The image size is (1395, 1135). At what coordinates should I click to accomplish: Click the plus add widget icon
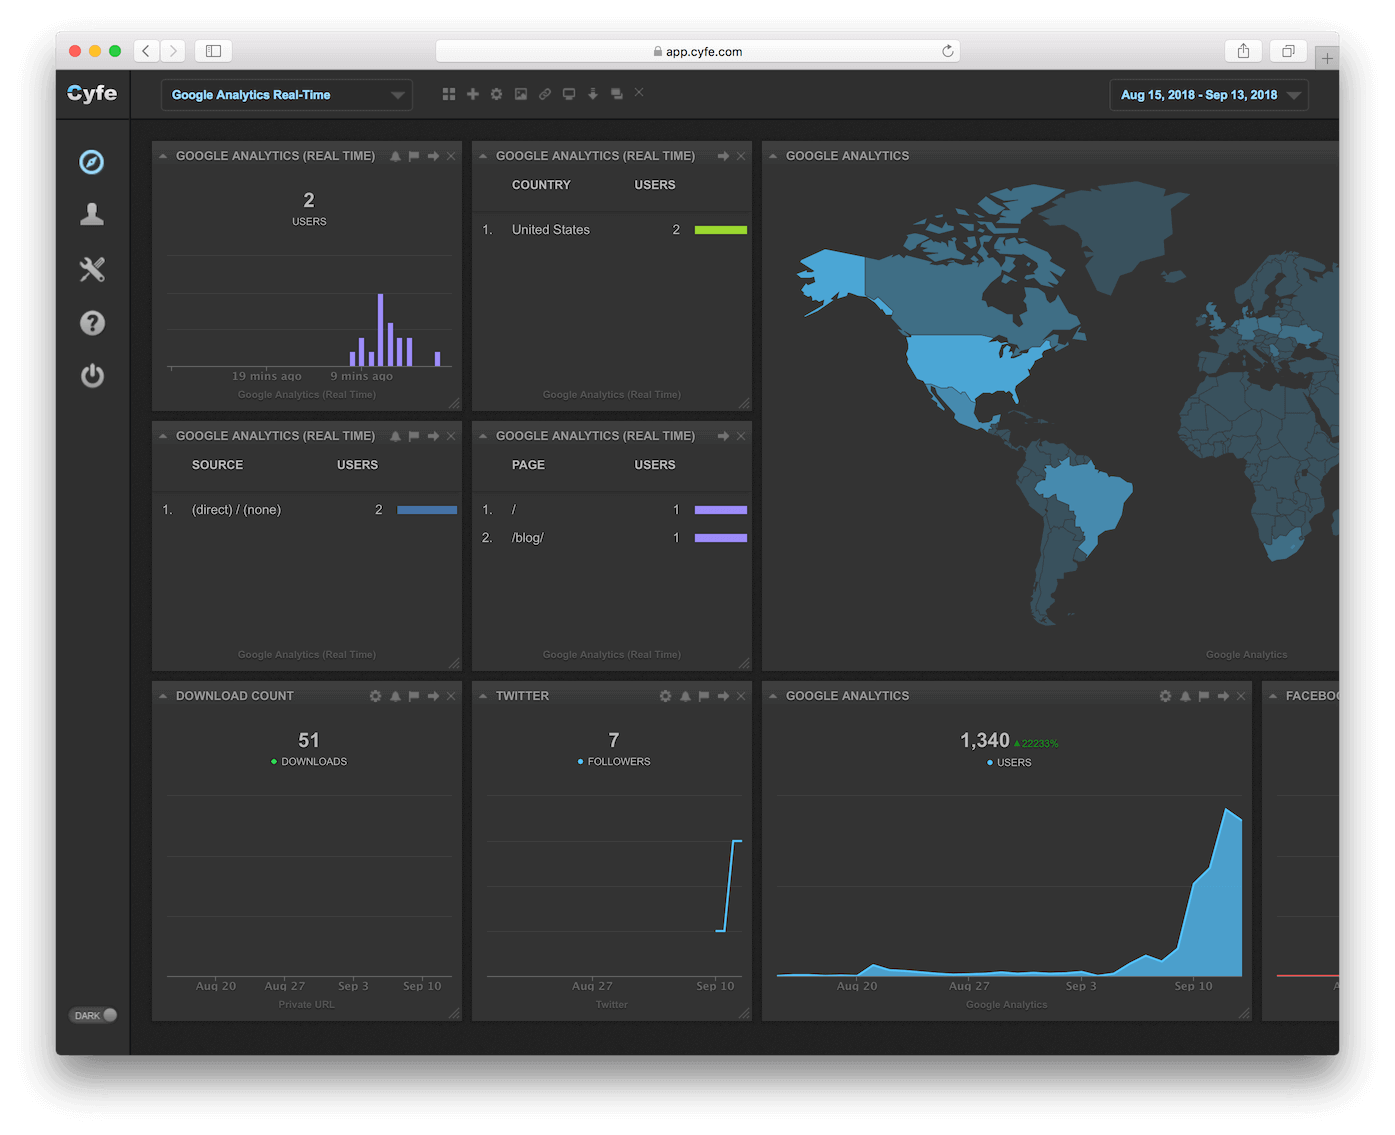click(x=473, y=94)
